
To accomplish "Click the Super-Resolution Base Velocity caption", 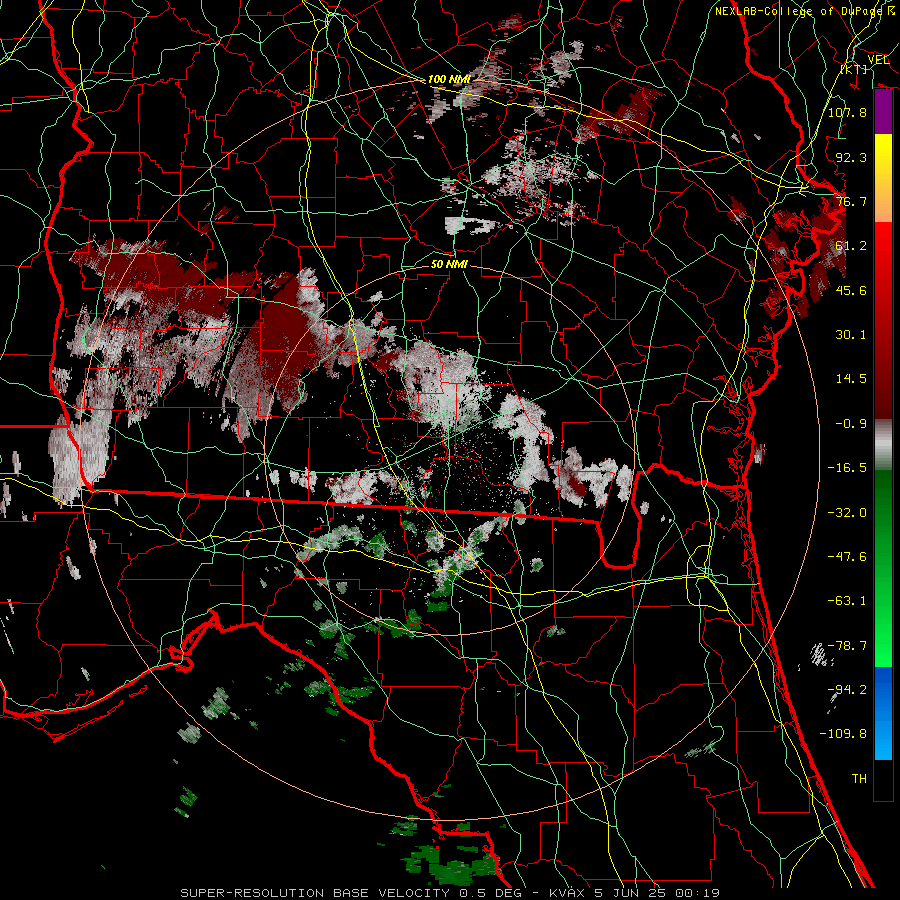I will pyautogui.click(x=450, y=893).
